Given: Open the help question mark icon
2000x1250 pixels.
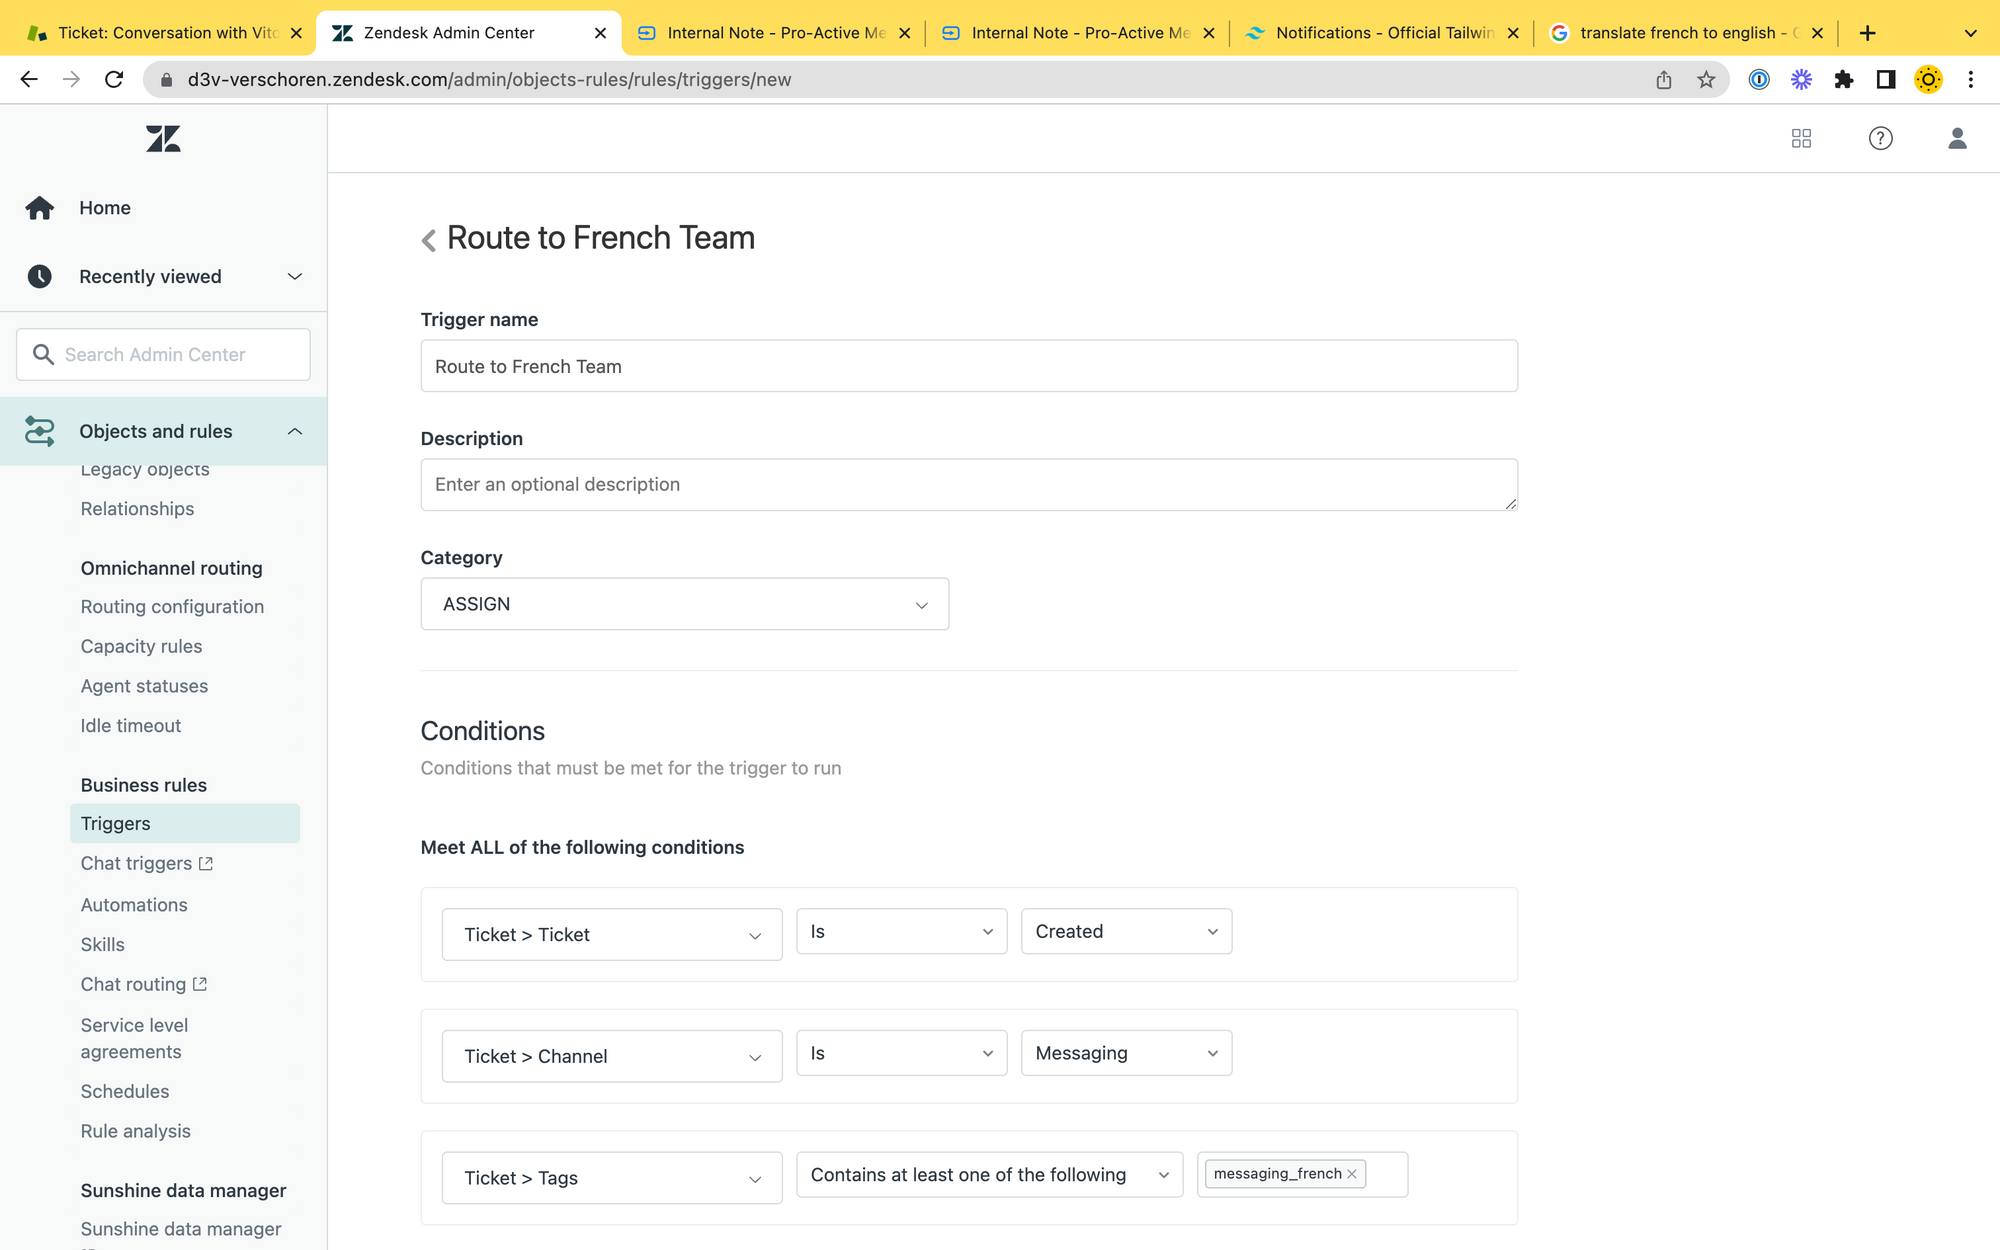Looking at the screenshot, I should (x=1880, y=139).
